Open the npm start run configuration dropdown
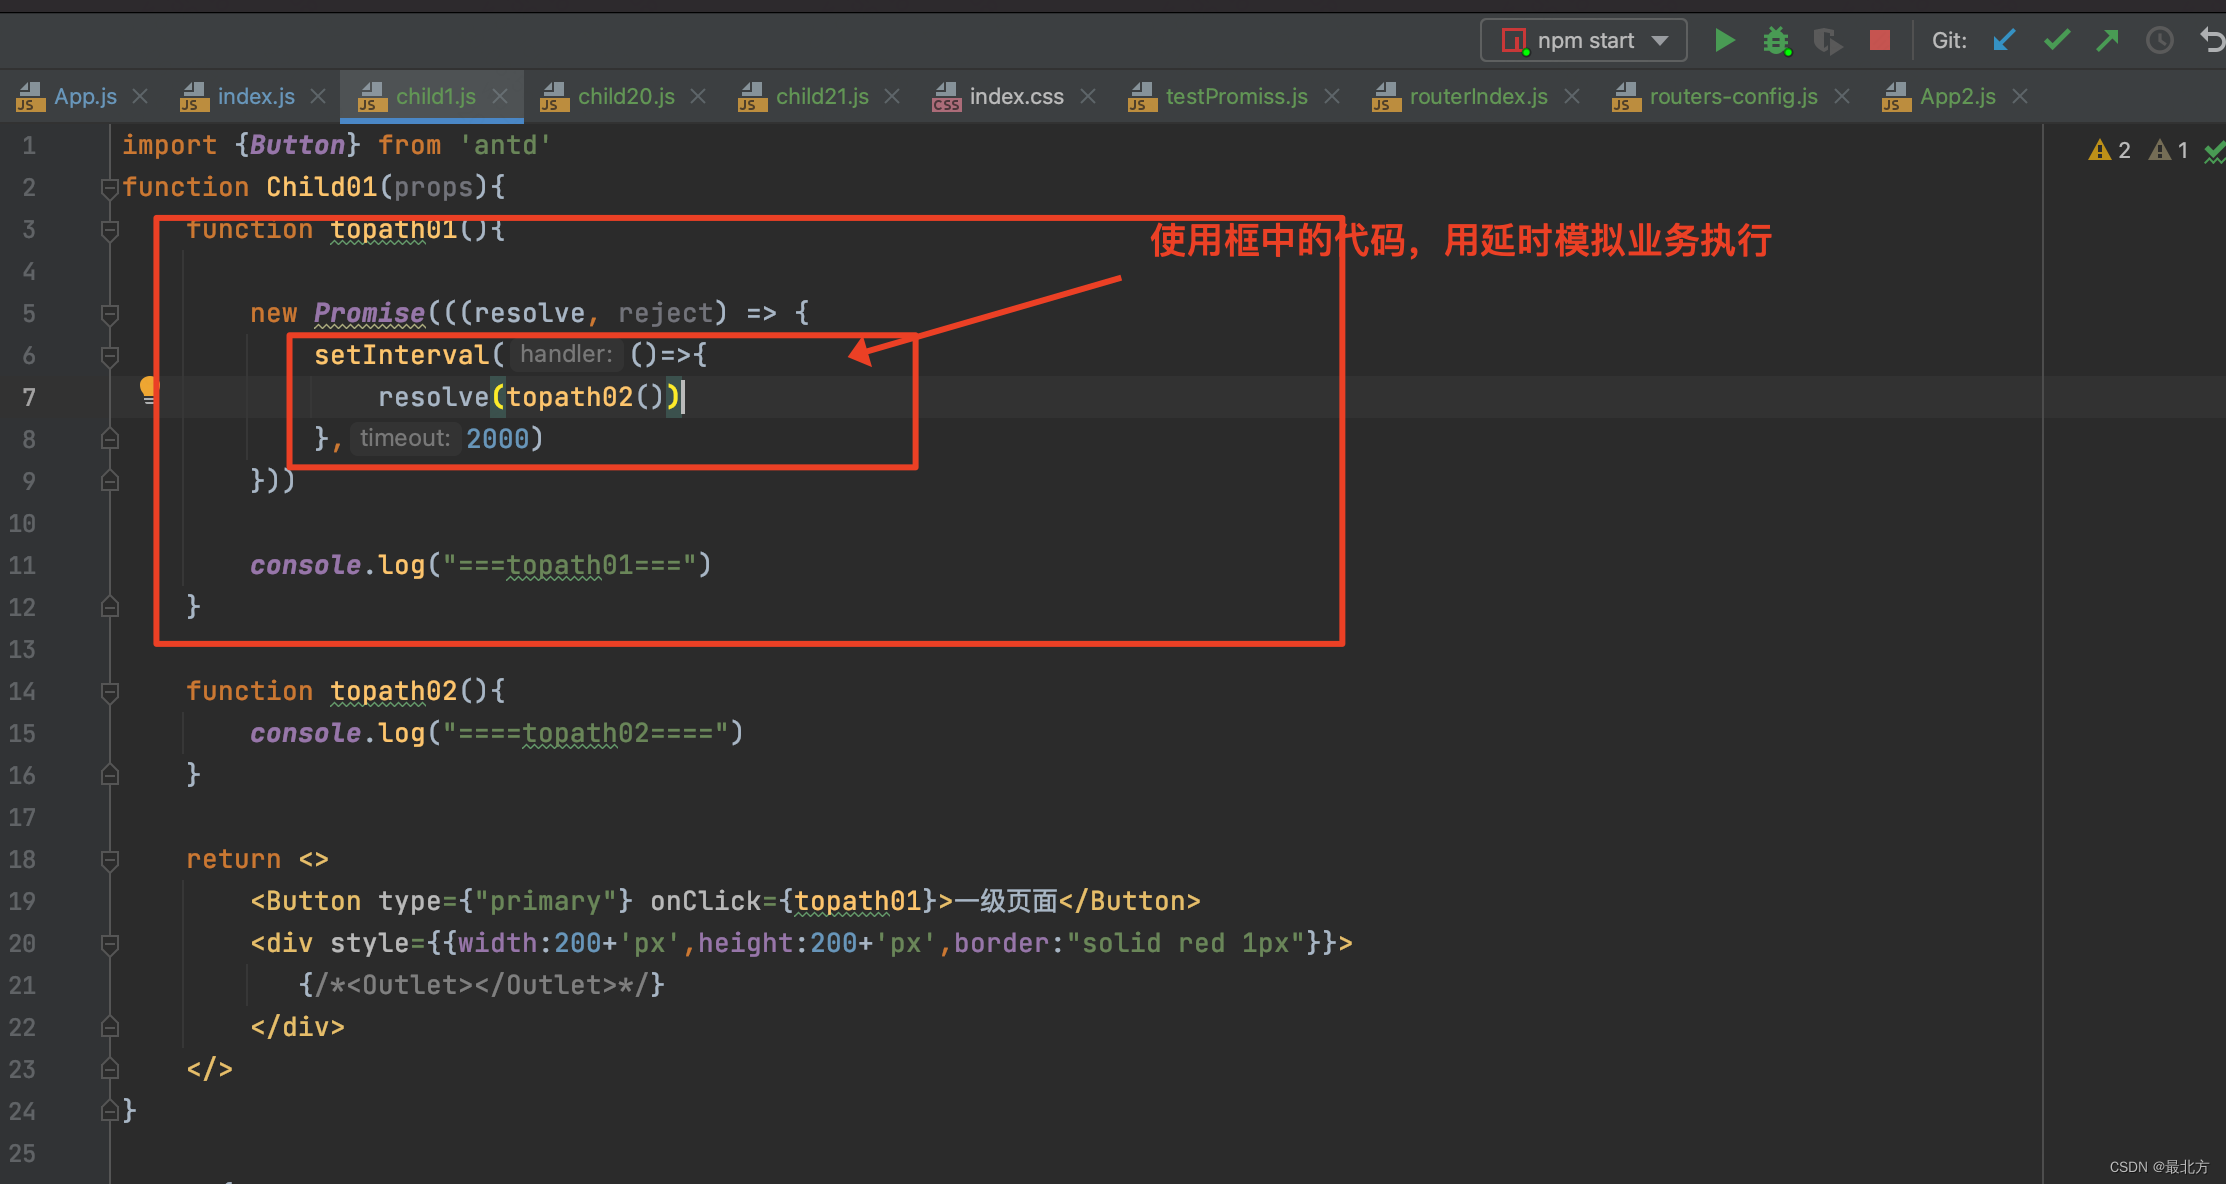 tap(1584, 41)
